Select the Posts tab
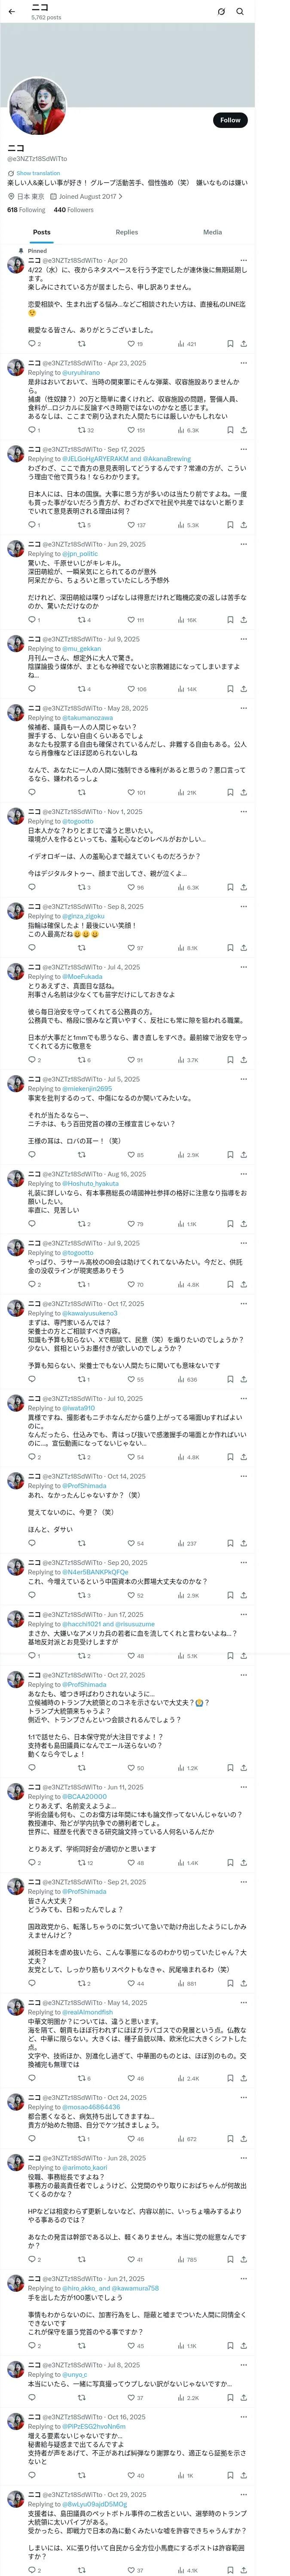The height and width of the screenshot is (2576, 290). tap(42, 232)
